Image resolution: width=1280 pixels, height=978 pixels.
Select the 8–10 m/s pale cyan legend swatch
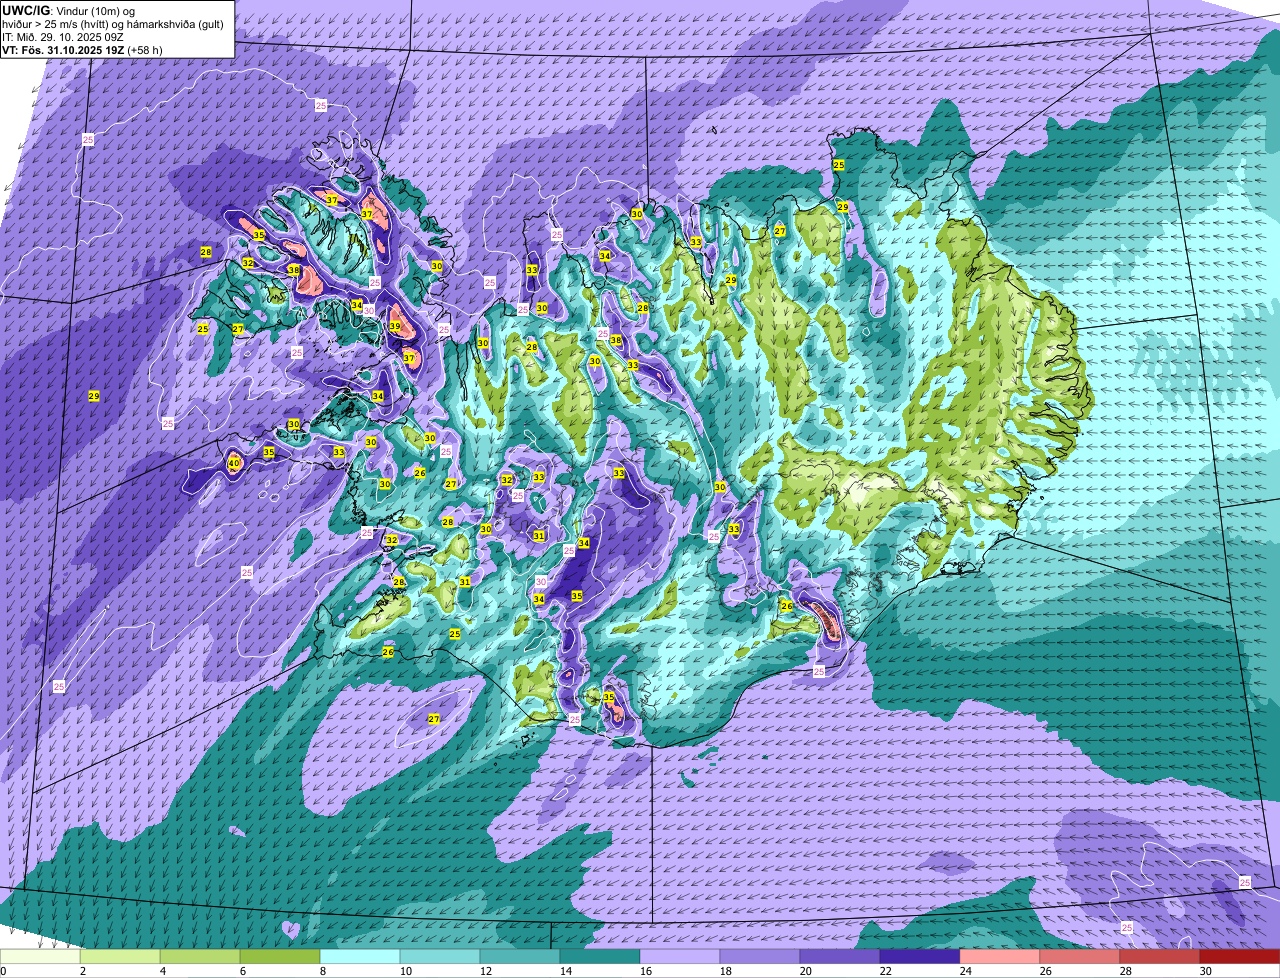360,956
